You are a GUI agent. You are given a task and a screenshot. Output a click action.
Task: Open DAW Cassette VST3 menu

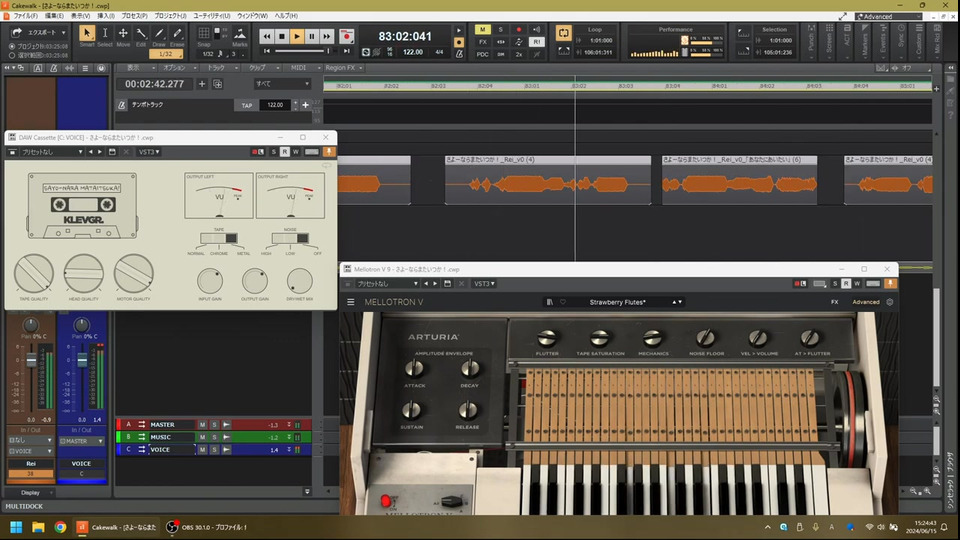click(x=149, y=152)
